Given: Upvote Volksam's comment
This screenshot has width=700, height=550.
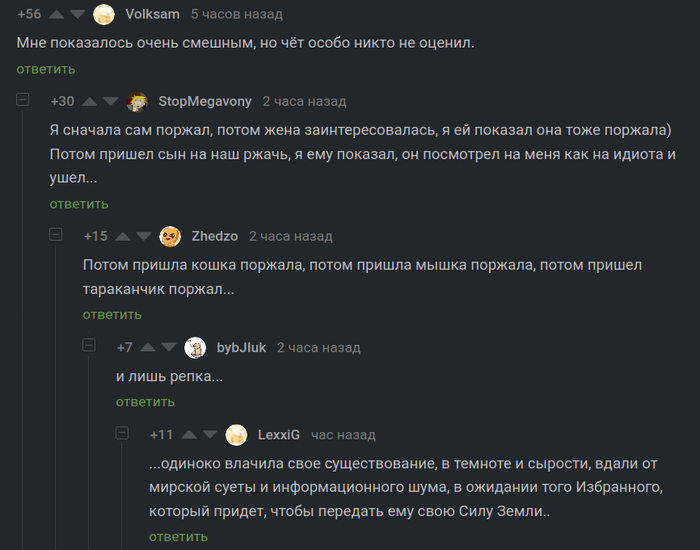Looking at the screenshot, I should pos(56,14).
